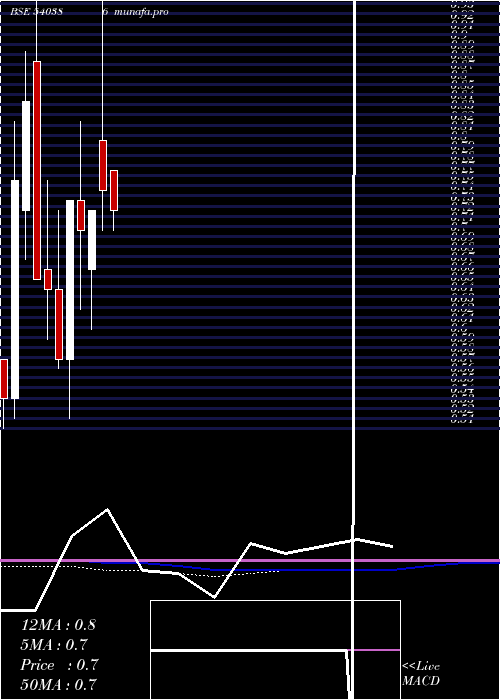The image size is (500, 700).
Task: Click the munafa.pro text at top
Action: pos(141,12)
